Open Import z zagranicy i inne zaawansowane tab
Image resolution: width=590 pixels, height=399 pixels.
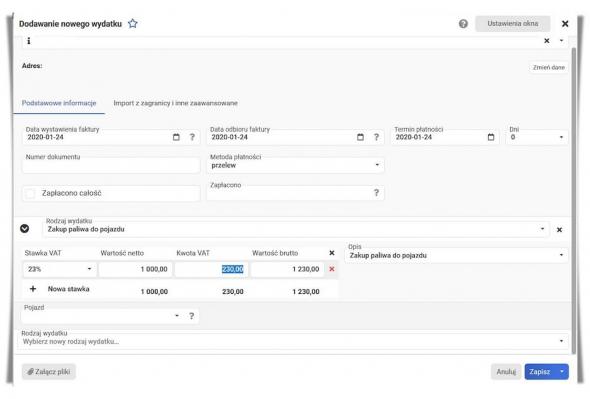click(x=175, y=103)
